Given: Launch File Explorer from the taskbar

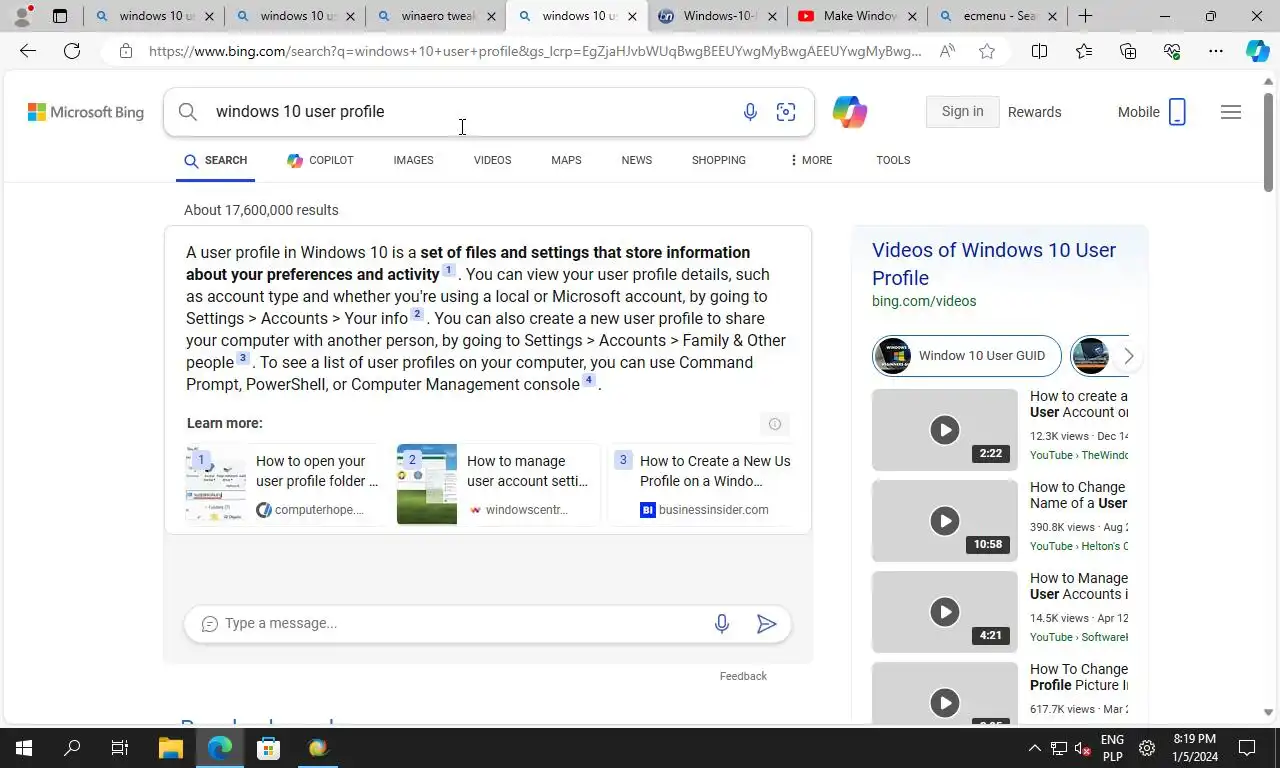Looking at the screenshot, I should pyautogui.click(x=171, y=748).
